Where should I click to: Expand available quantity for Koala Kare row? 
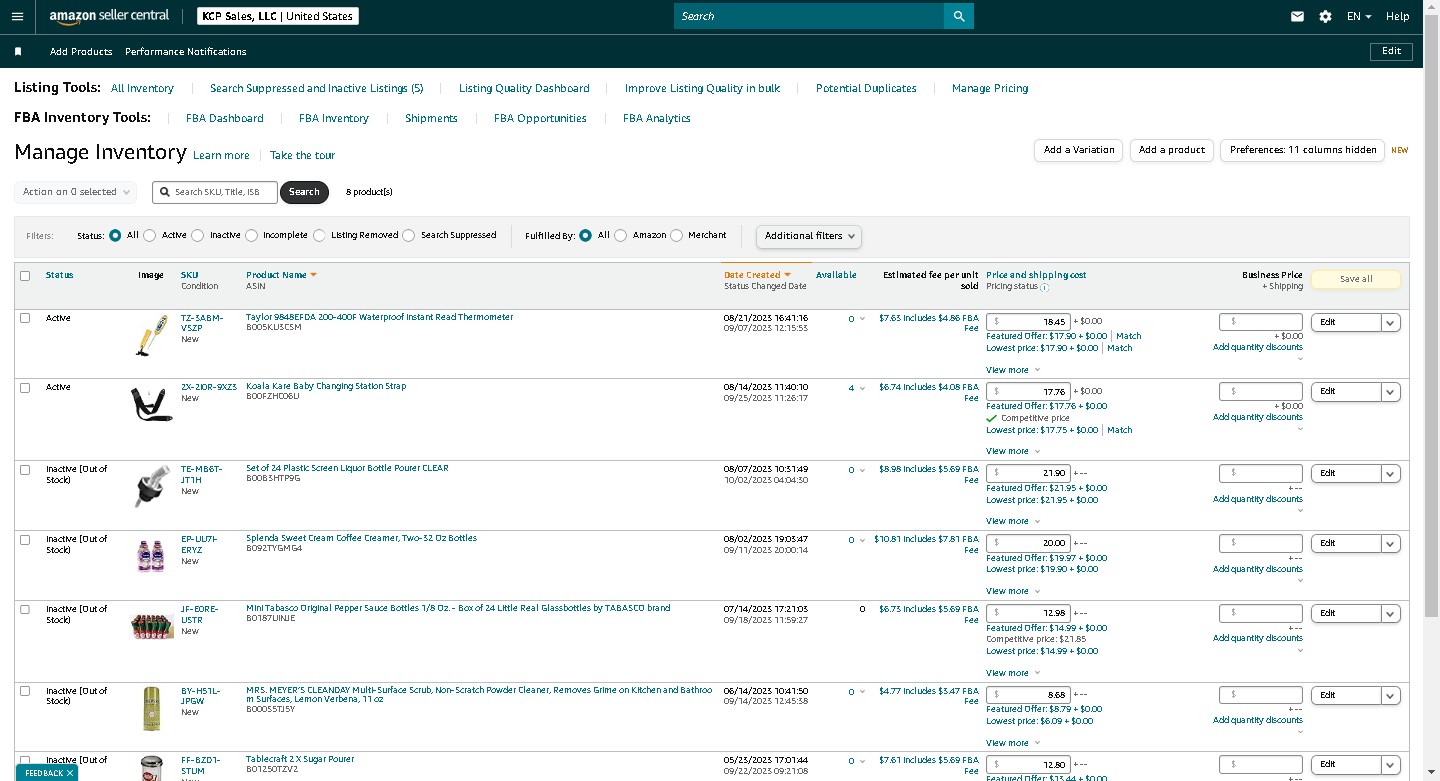click(x=862, y=388)
